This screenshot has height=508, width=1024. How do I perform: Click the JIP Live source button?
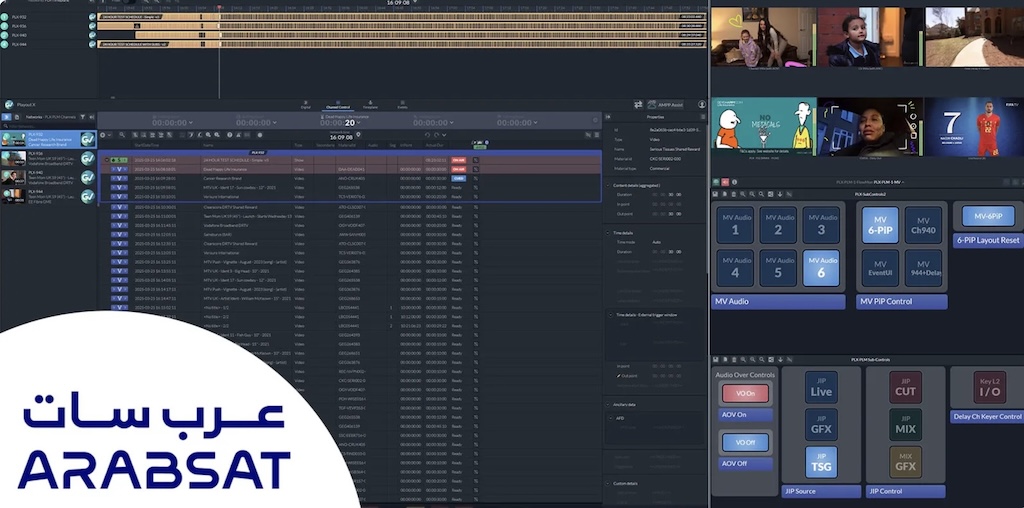pos(821,387)
